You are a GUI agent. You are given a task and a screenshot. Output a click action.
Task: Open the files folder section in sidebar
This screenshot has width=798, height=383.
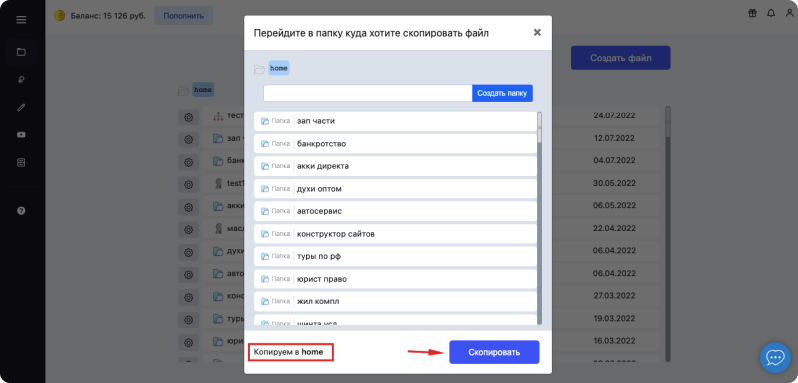click(21, 52)
